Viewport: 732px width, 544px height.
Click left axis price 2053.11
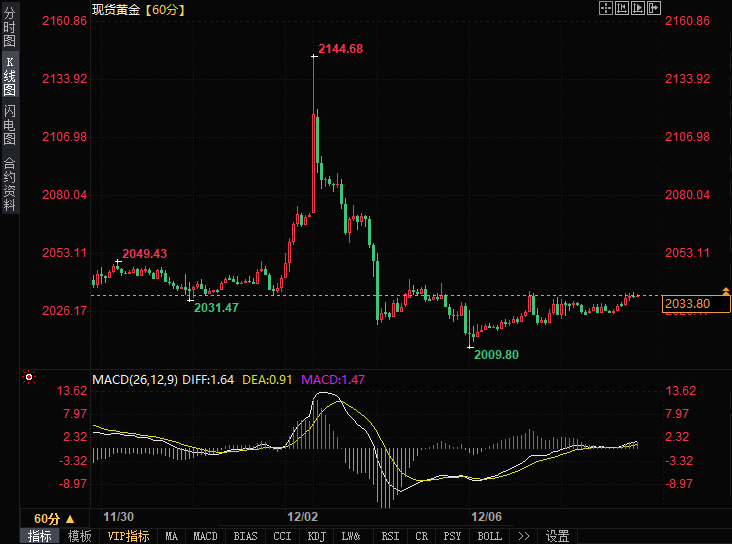coord(64,253)
